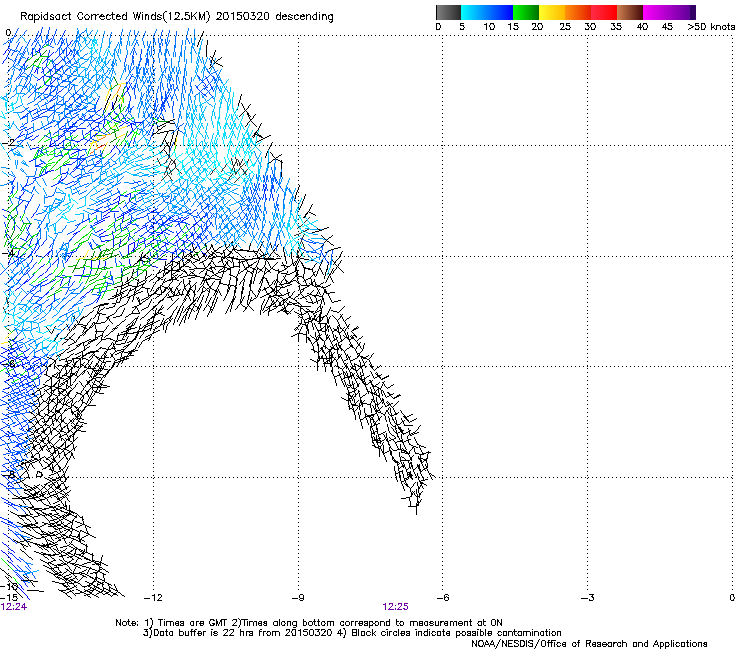This screenshot has height=650, width=740.
Task: Click the dark blue 10–15 knots legend swatch
Action: [500, 12]
